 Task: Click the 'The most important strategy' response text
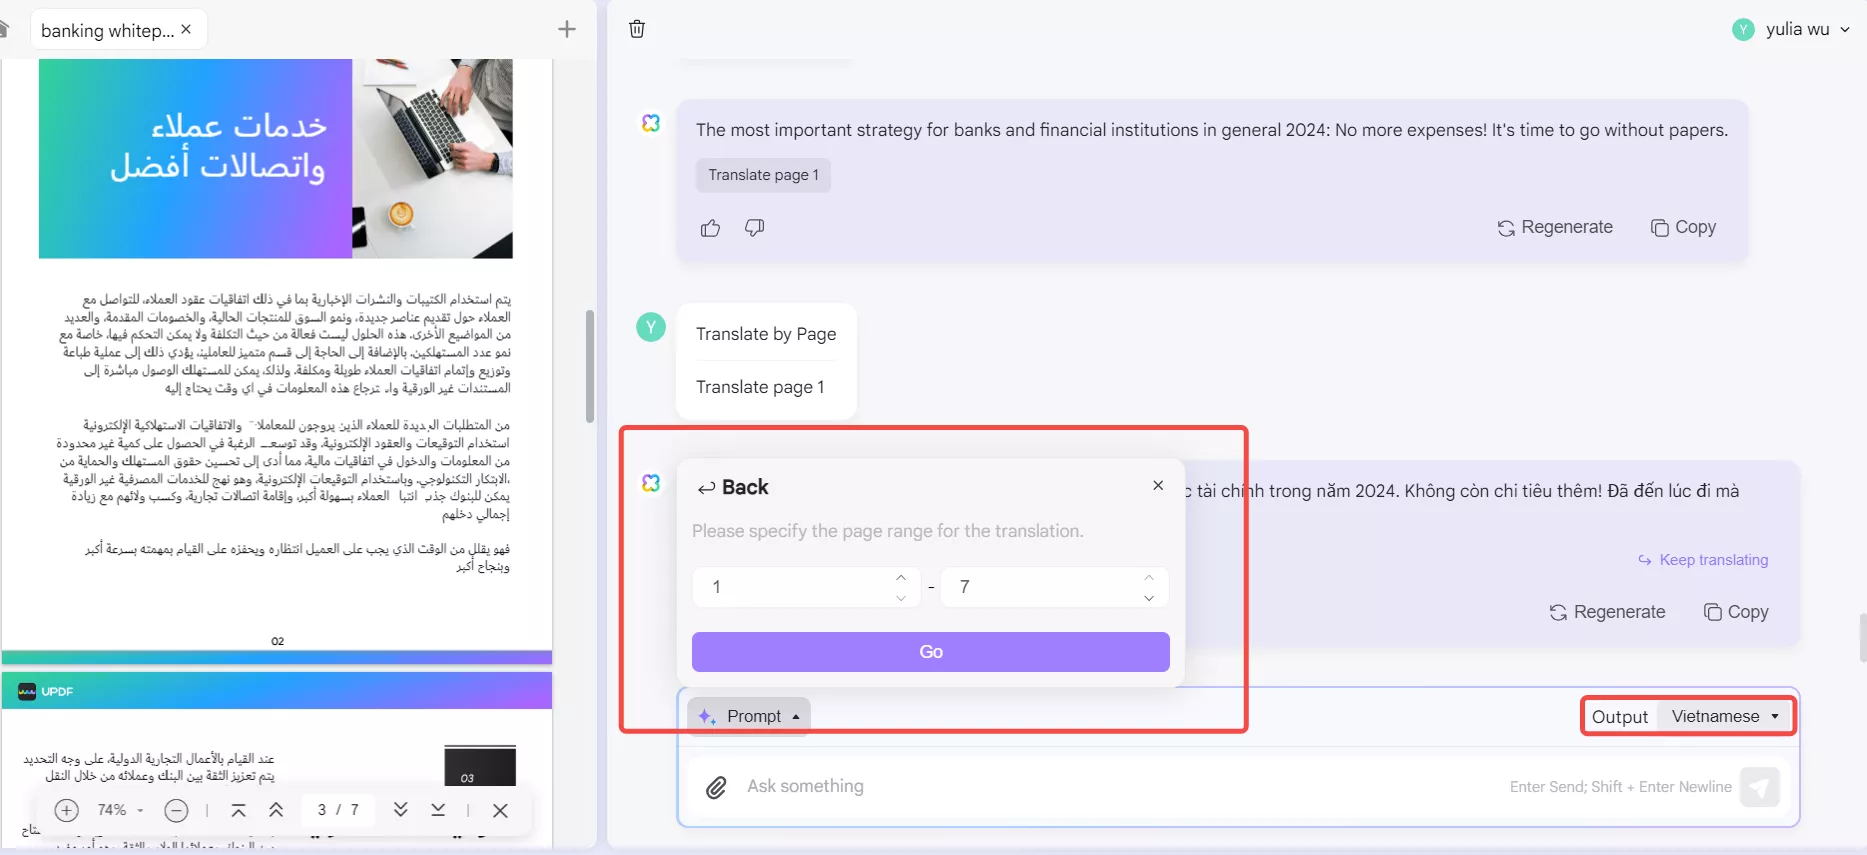pyautogui.click(x=1212, y=130)
